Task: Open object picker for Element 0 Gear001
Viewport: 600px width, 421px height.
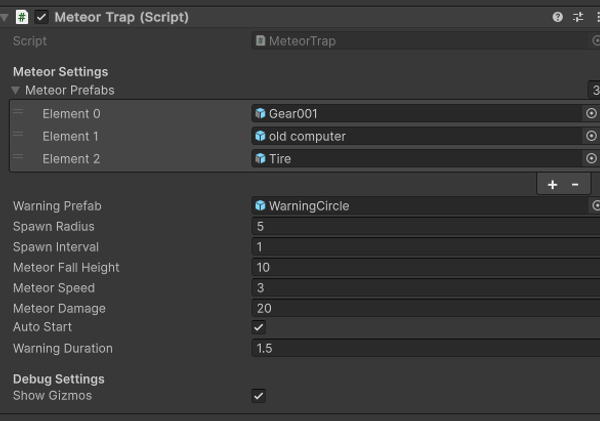Action: [591, 114]
